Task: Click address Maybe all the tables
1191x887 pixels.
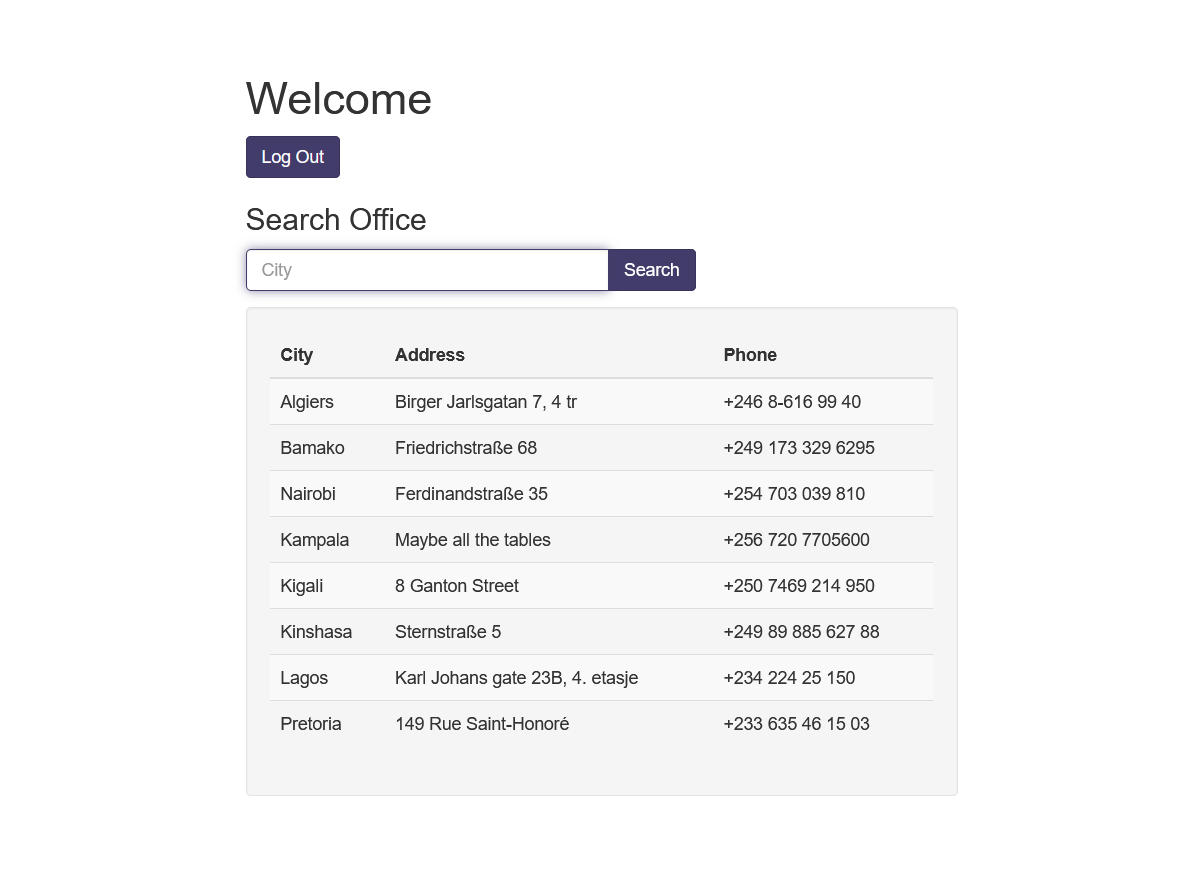Action: point(472,540)
